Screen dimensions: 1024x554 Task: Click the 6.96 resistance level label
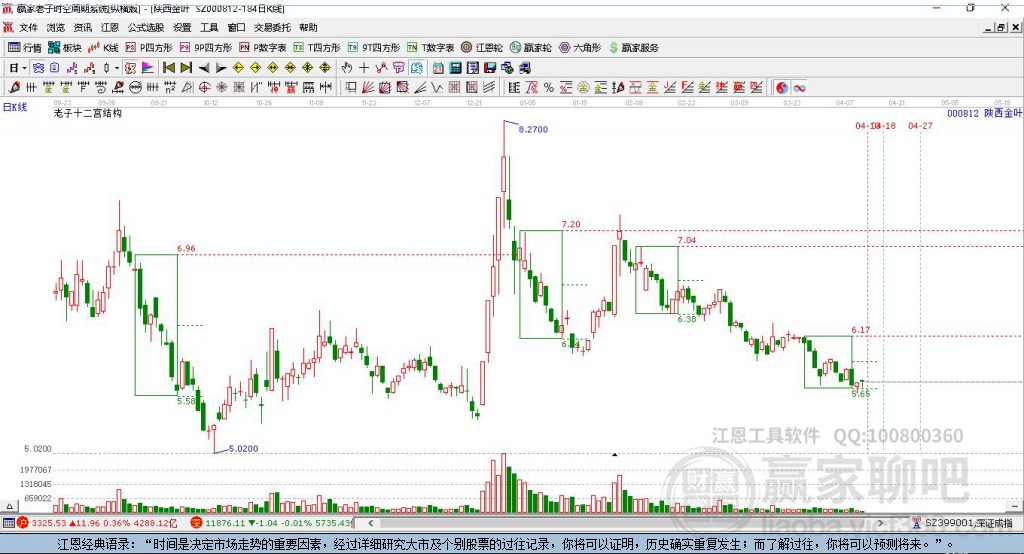[x=186, y=248]
